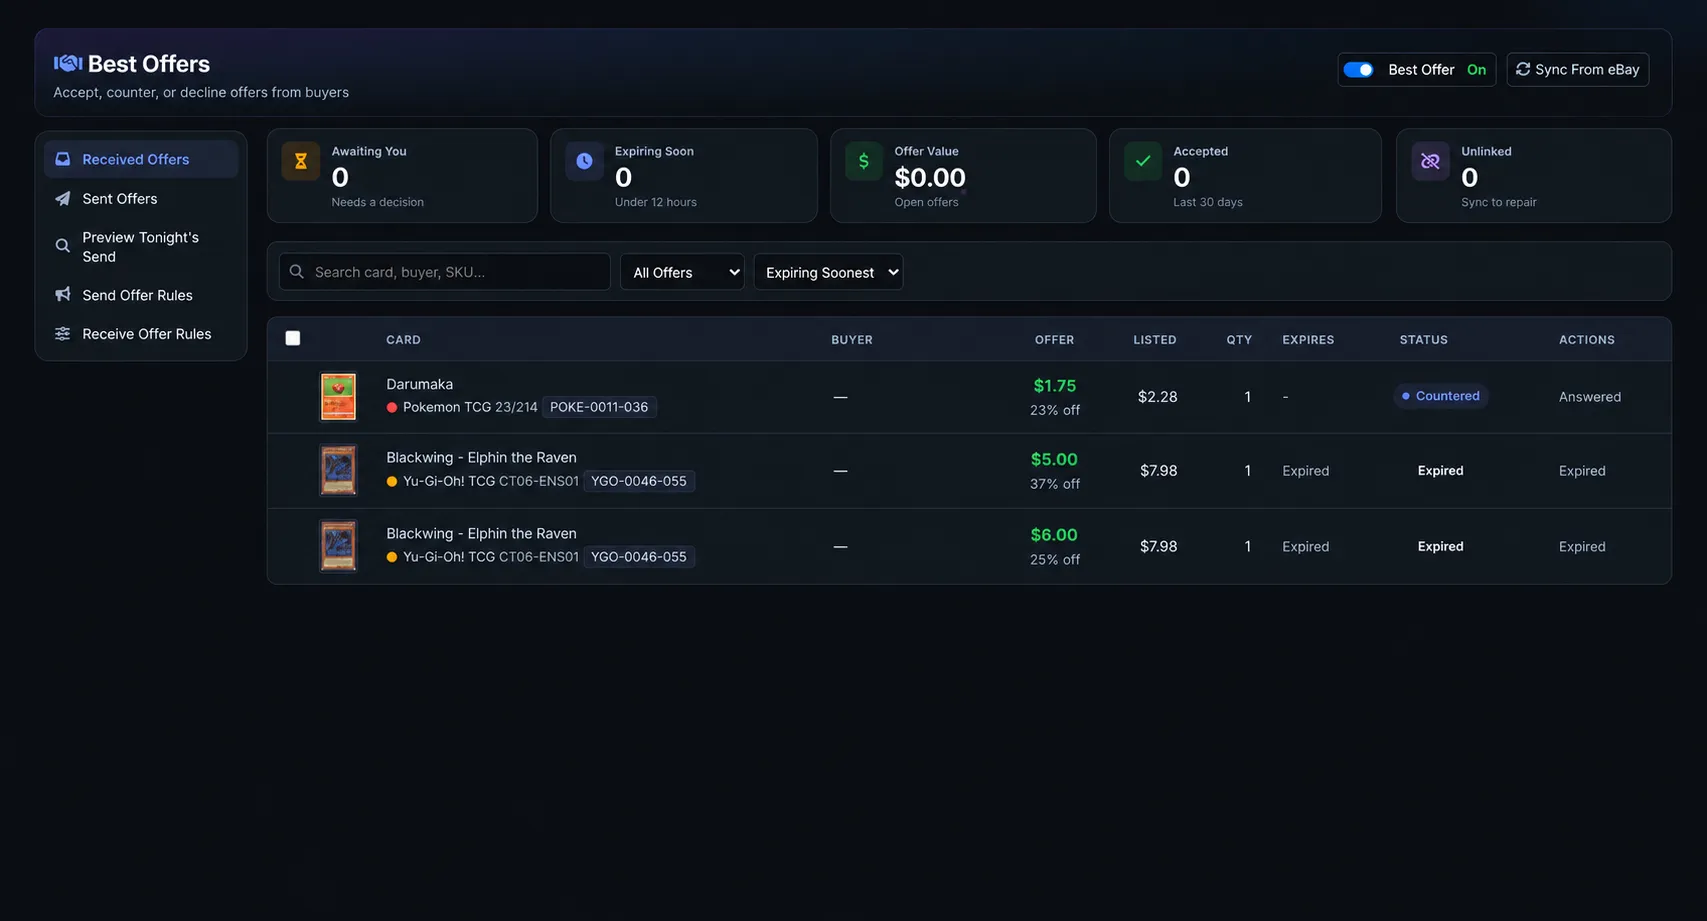1707x921 pixels.
Task: Click the OFFER column header
Action: 1054,340
